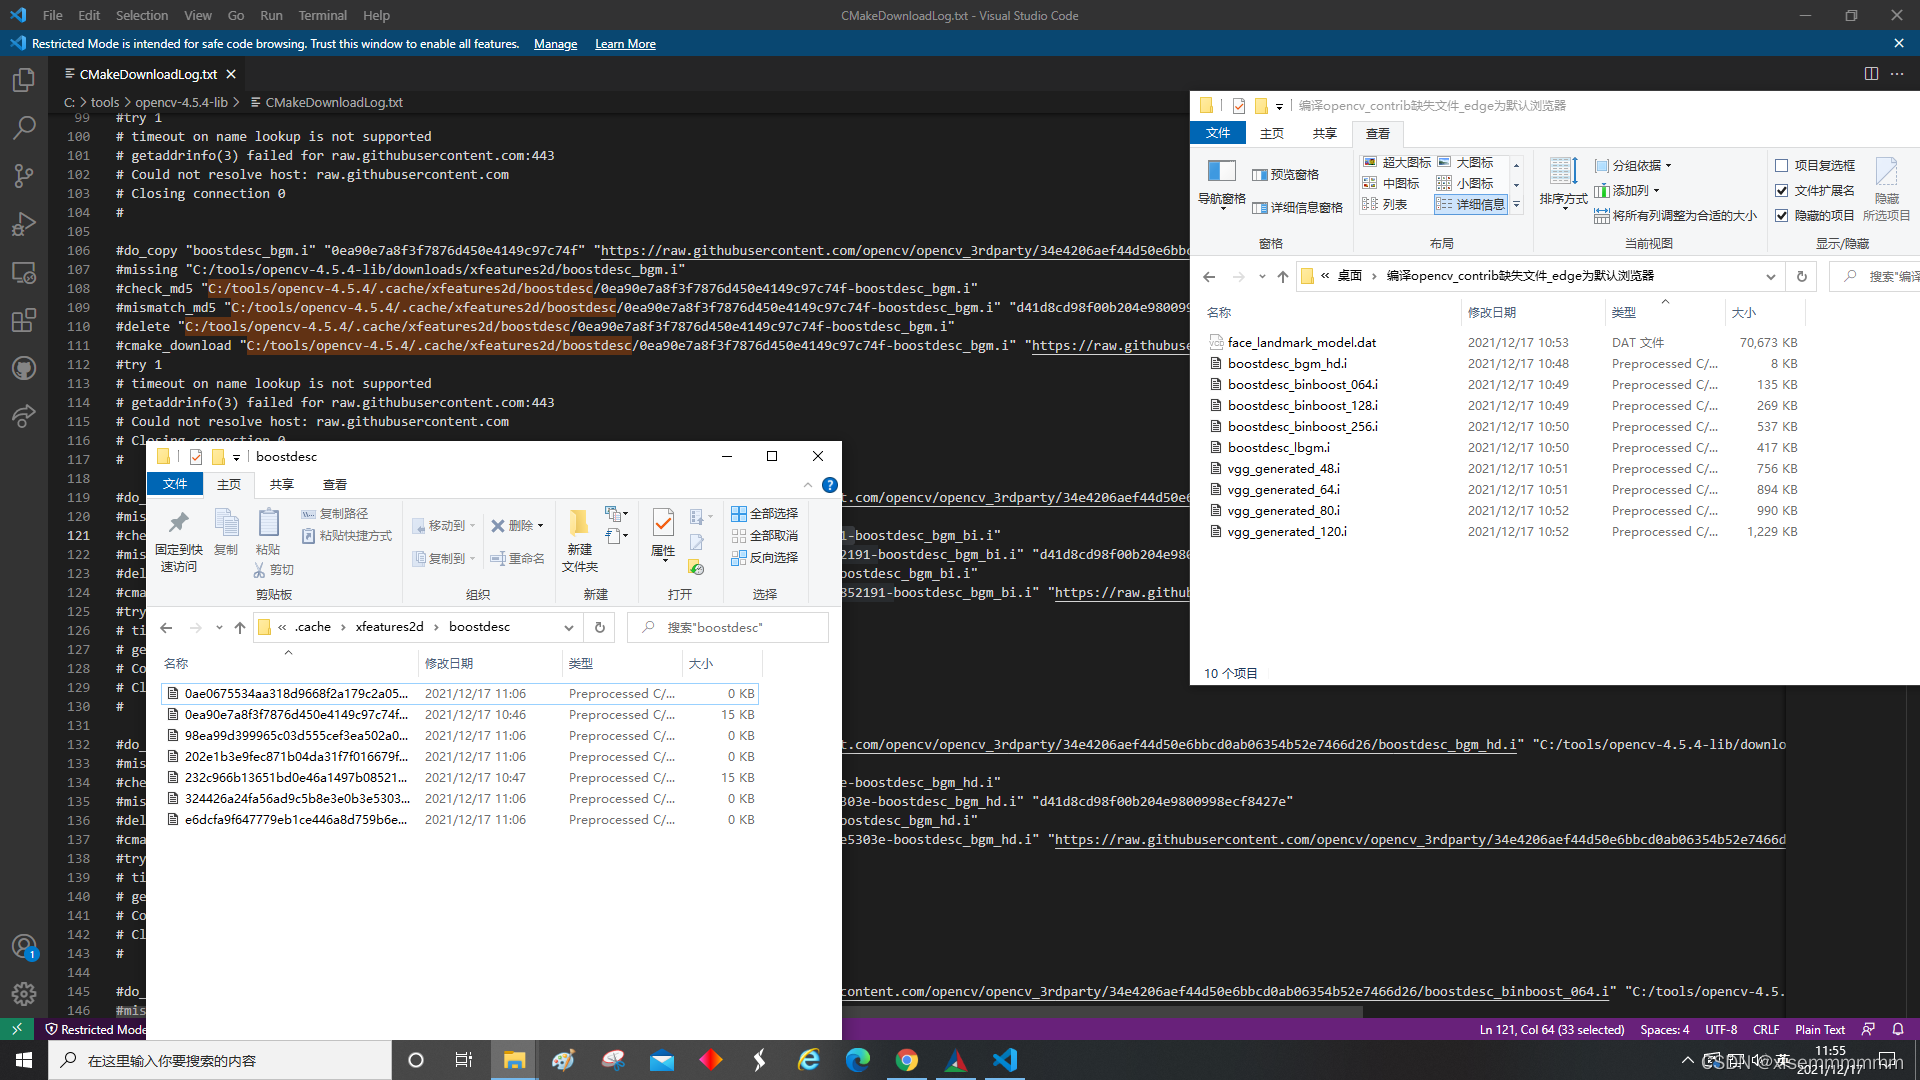Click the remote window indicator in the status bar
The height and width of the screenshot is (1080, 1920).
(x=17, y=1029)
